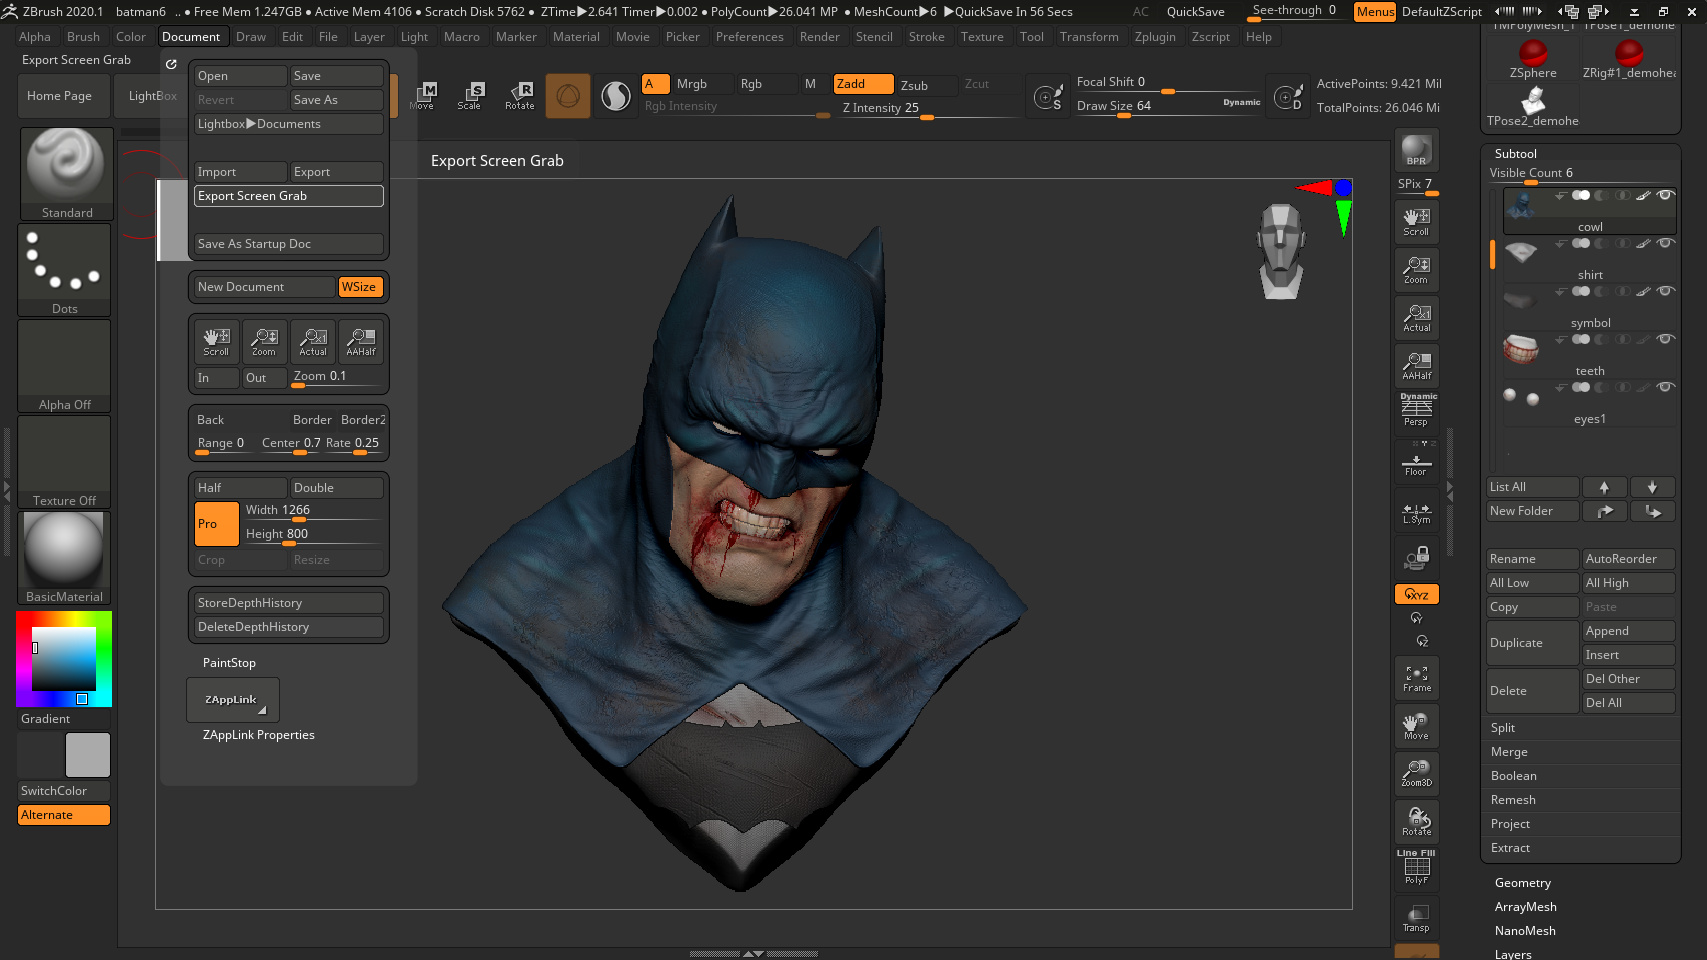1707x960 pixels.
Task: Select the Rotate transform tool in top shelf
Action: tap(519, 96)
